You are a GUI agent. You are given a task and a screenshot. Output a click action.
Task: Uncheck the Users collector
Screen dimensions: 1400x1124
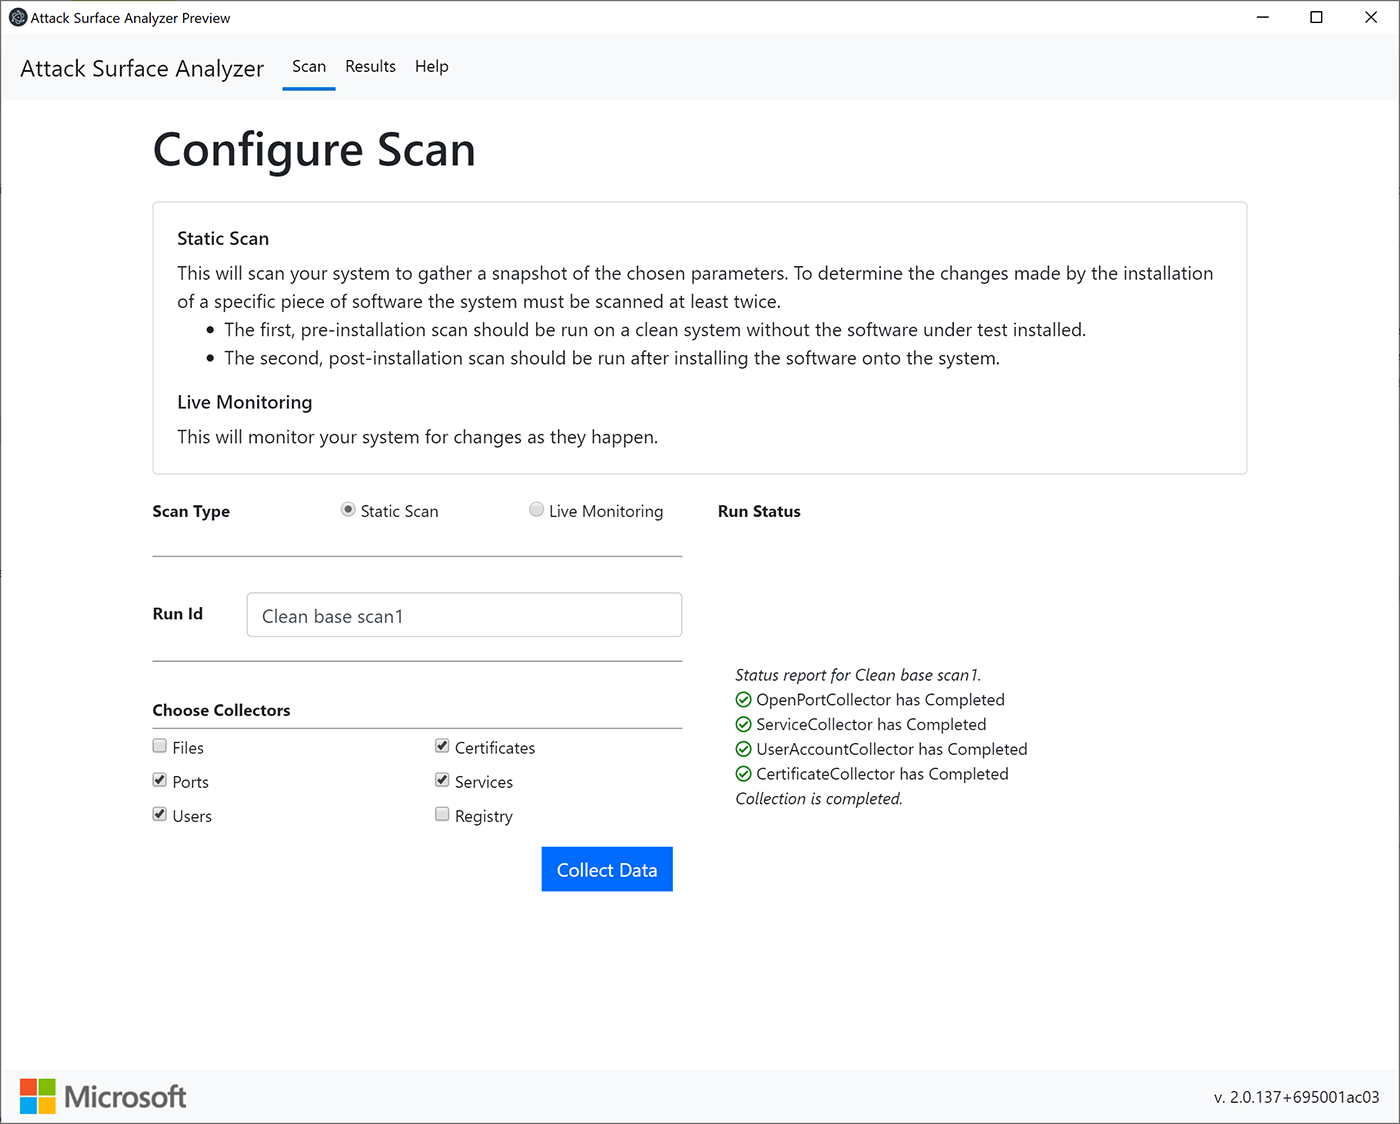coord(159,813)
